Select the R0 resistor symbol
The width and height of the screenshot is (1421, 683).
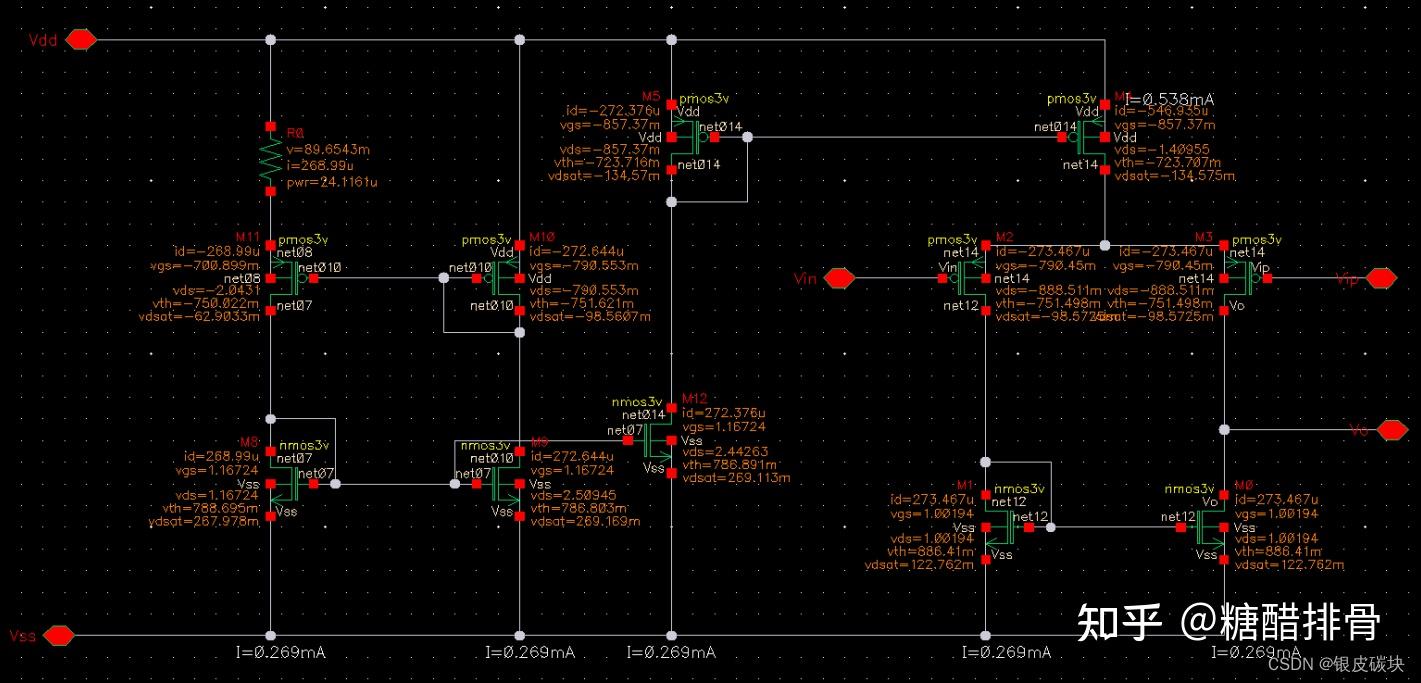click(x=270, y=158)
